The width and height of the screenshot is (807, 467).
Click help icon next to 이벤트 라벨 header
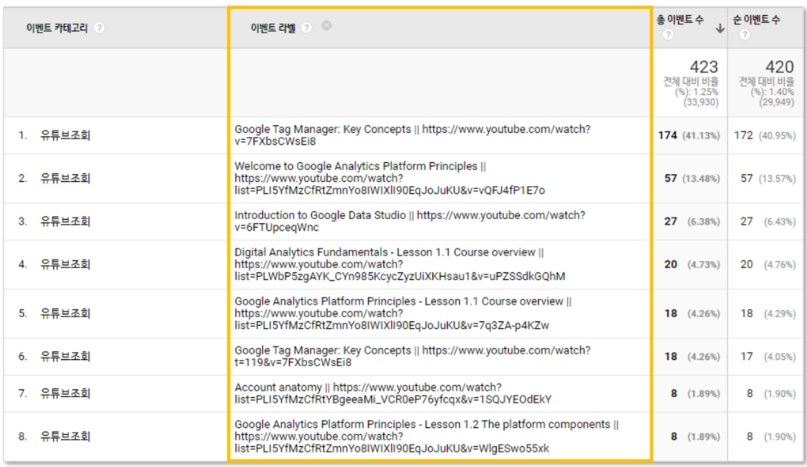(306, 28)
